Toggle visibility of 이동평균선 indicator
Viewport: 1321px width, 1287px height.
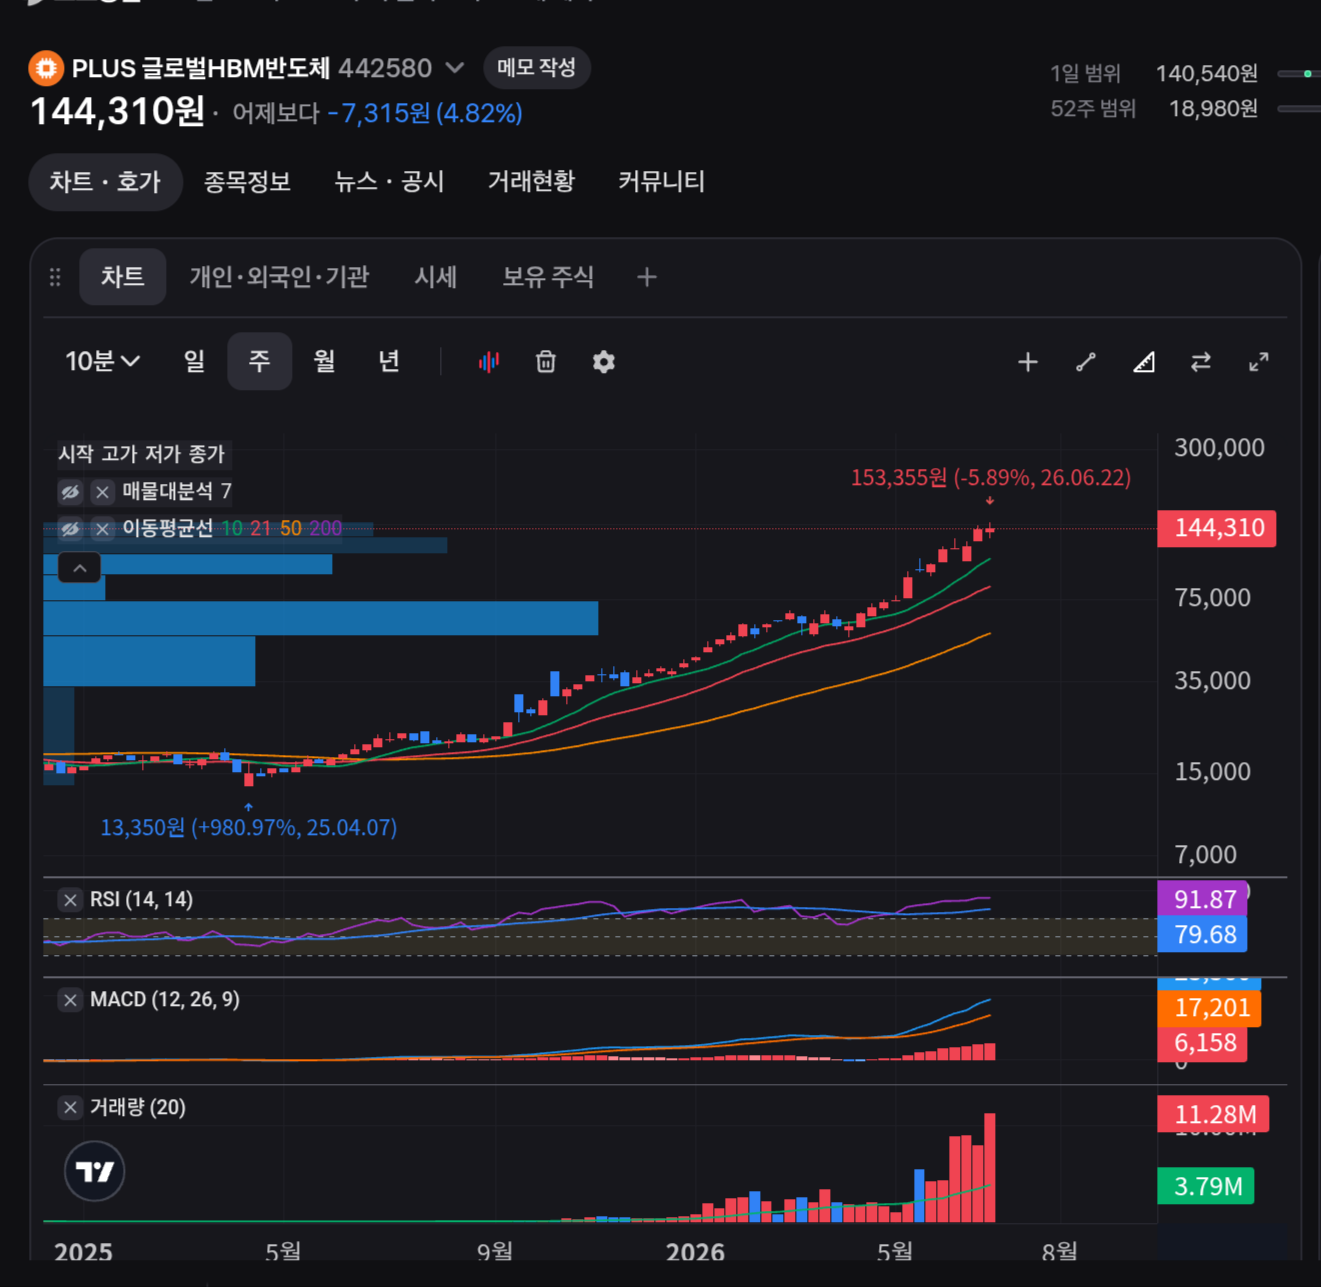pyautogui.click(x=70, y=529)
